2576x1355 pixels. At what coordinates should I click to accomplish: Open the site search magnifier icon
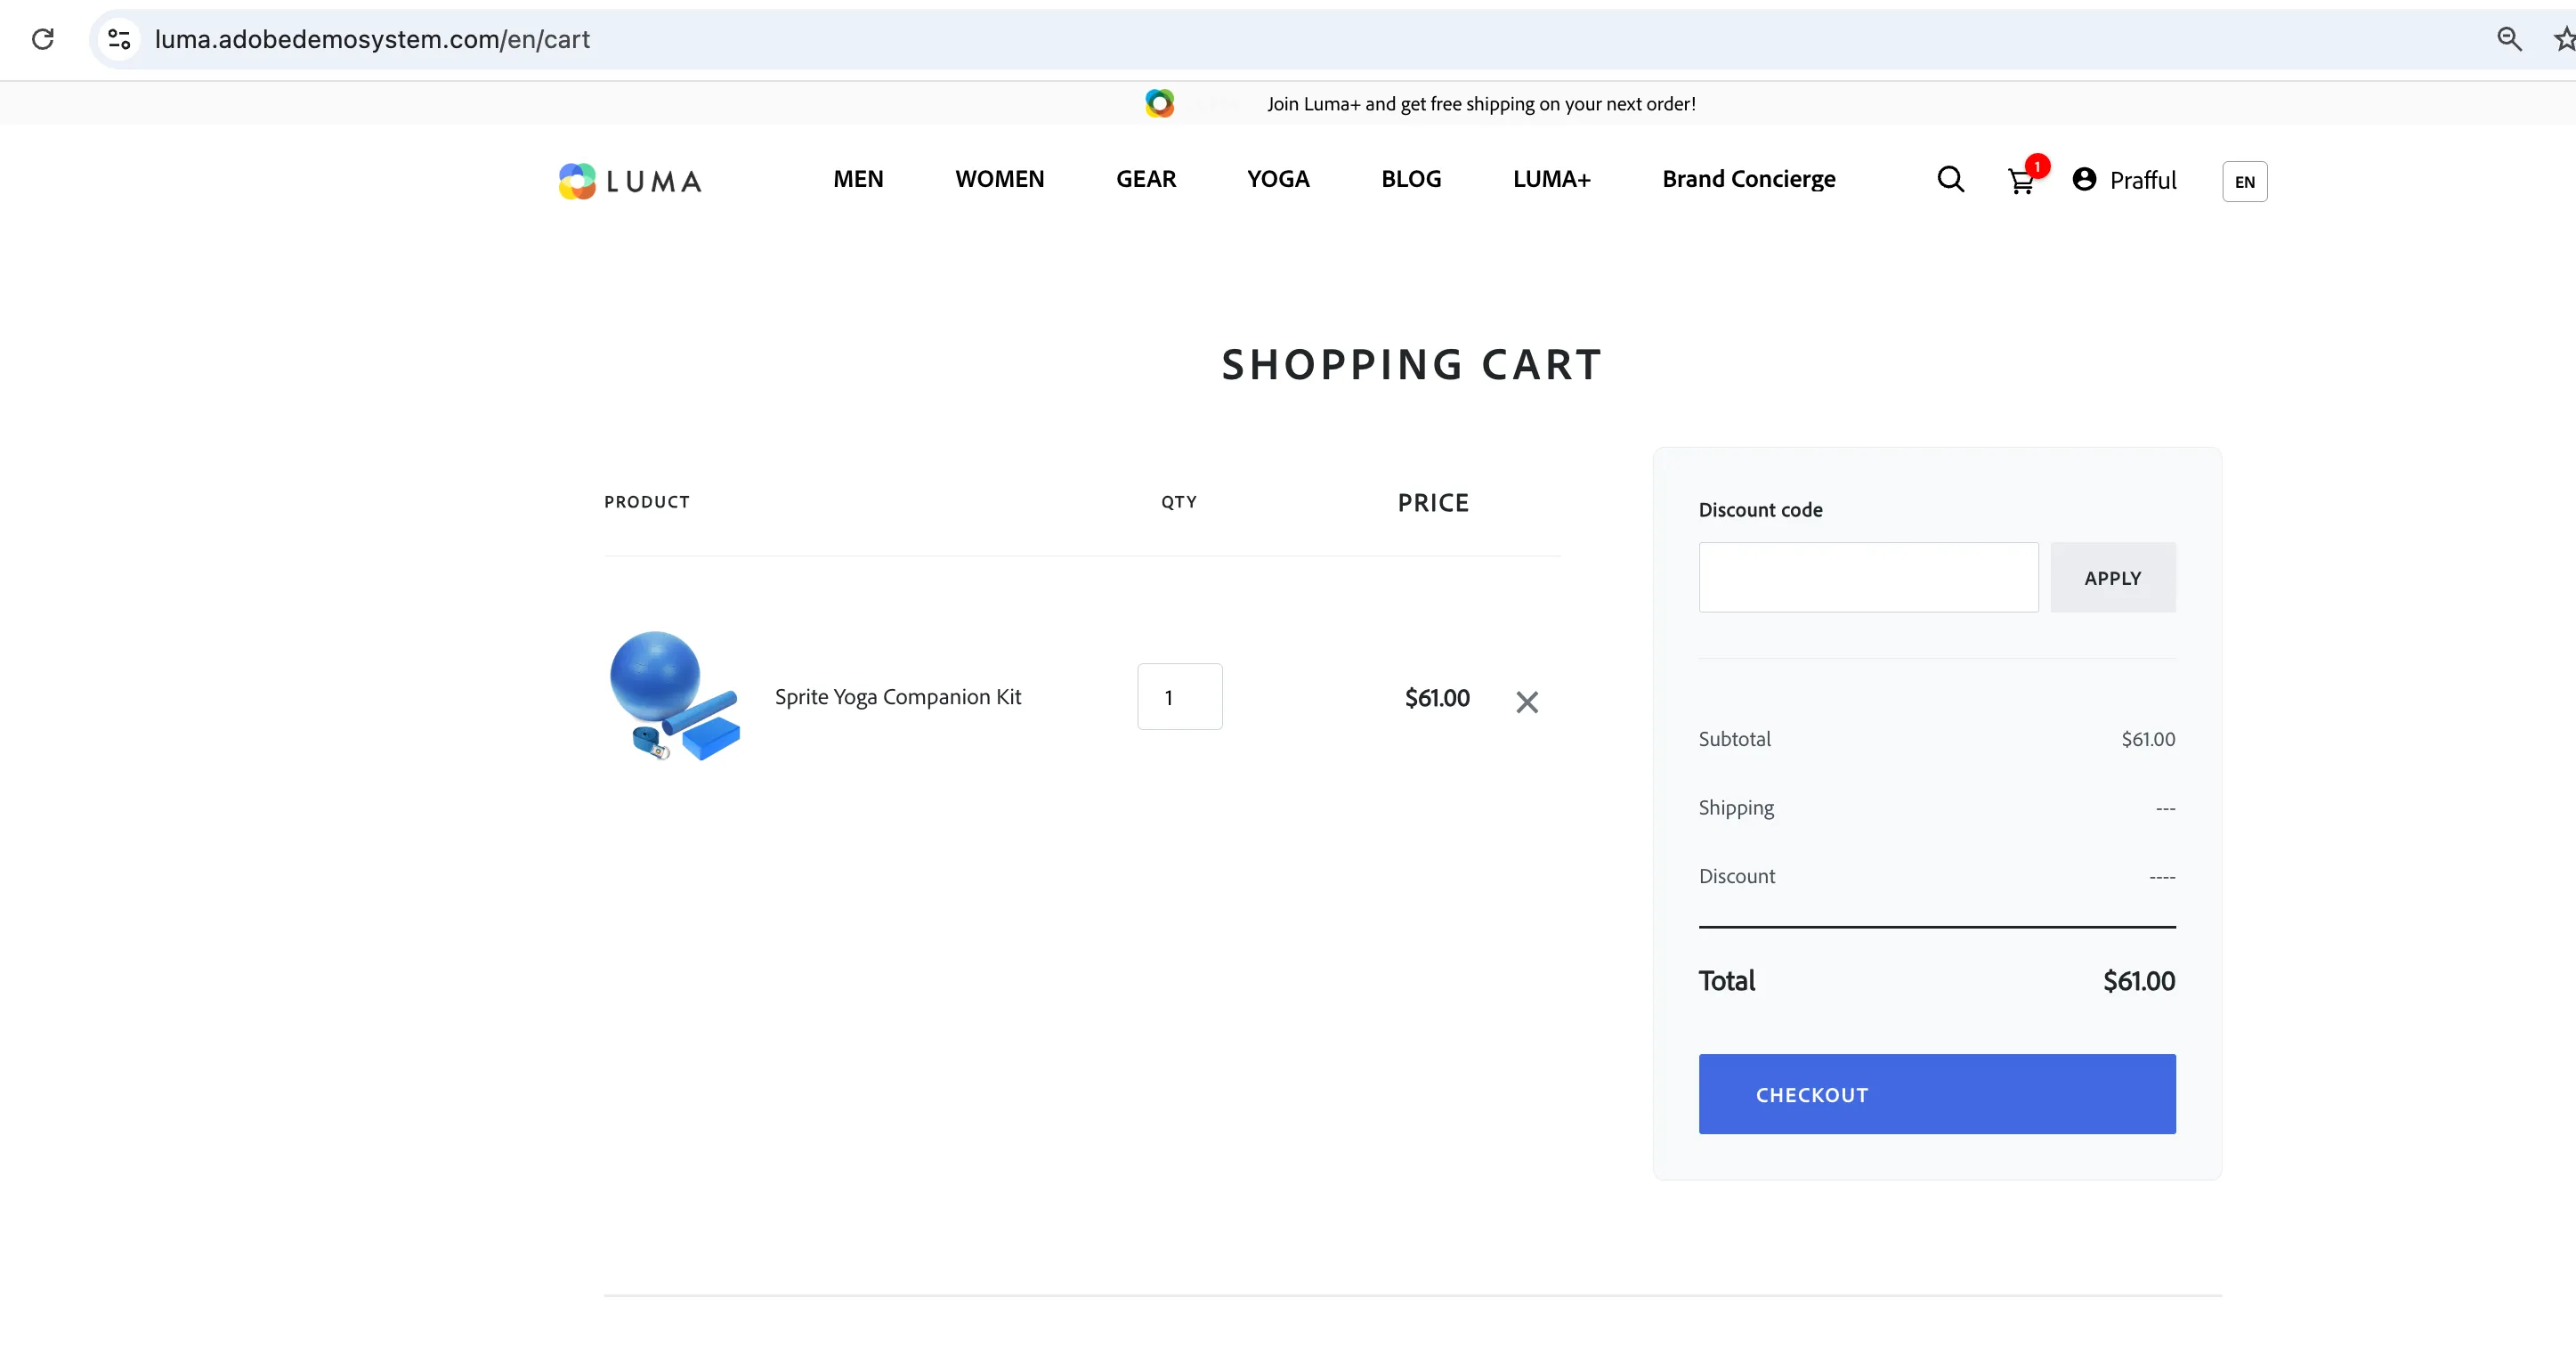(1950, 180)
